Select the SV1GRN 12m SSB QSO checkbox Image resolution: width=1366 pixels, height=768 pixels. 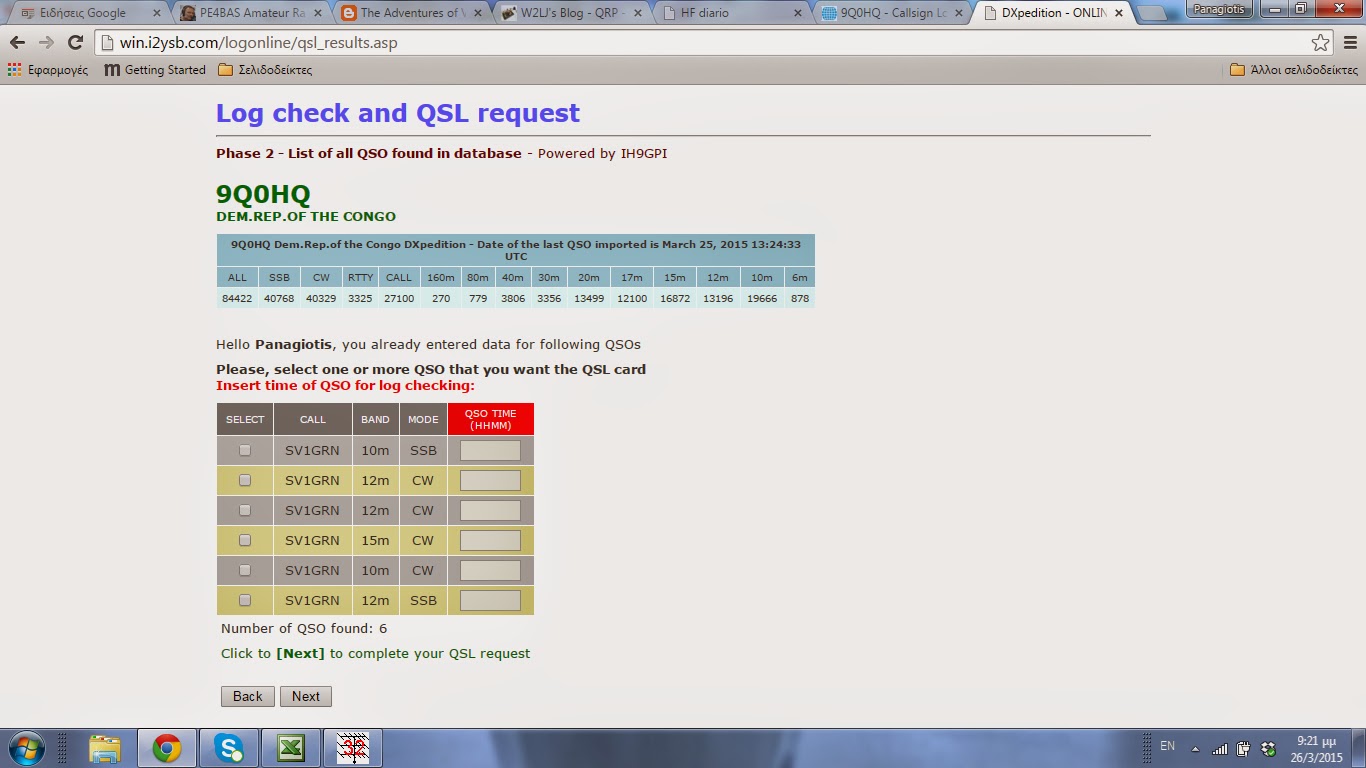click(244, 600)
